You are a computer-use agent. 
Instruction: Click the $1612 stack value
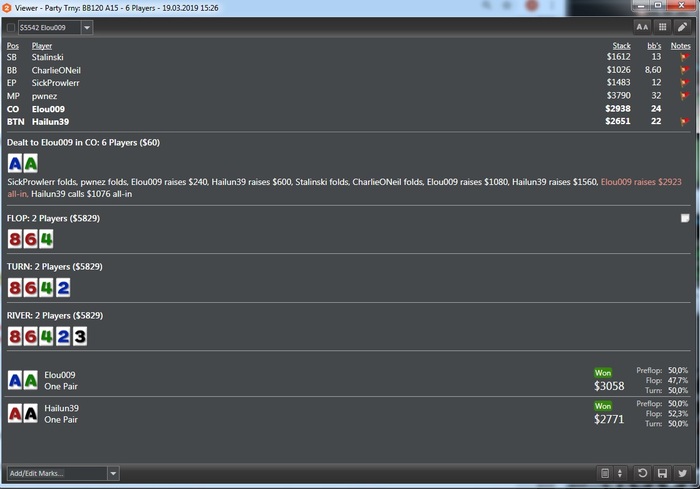coord(618,57)
